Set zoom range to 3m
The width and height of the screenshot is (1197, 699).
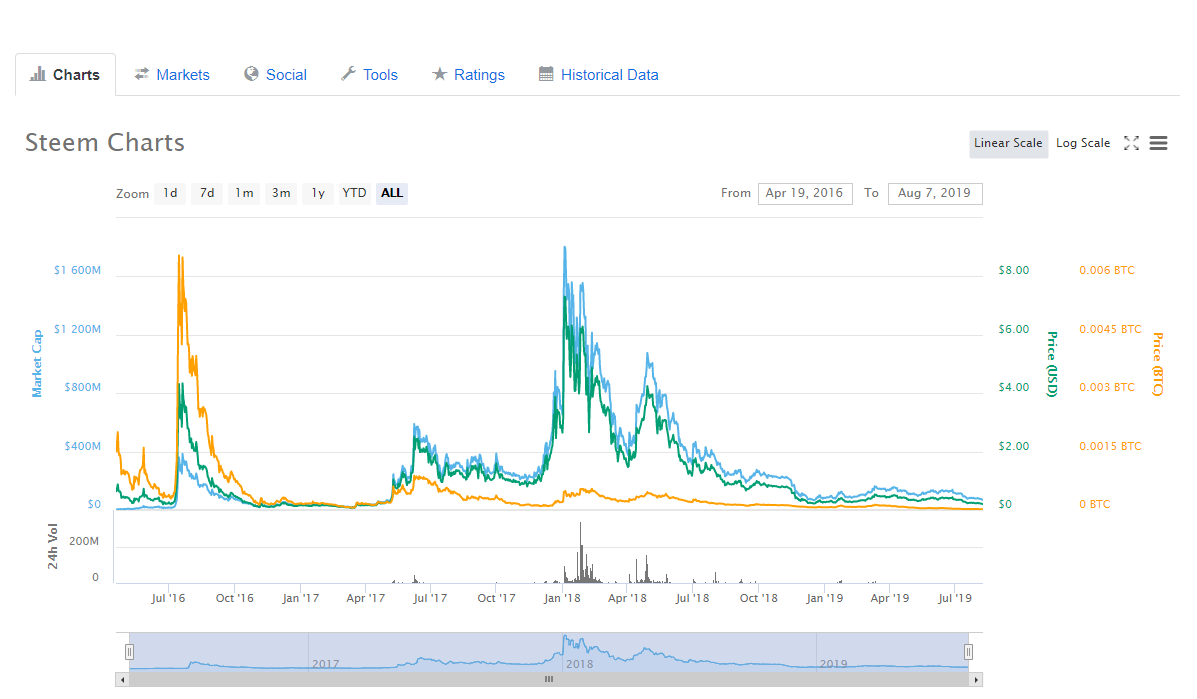(281, 193)
